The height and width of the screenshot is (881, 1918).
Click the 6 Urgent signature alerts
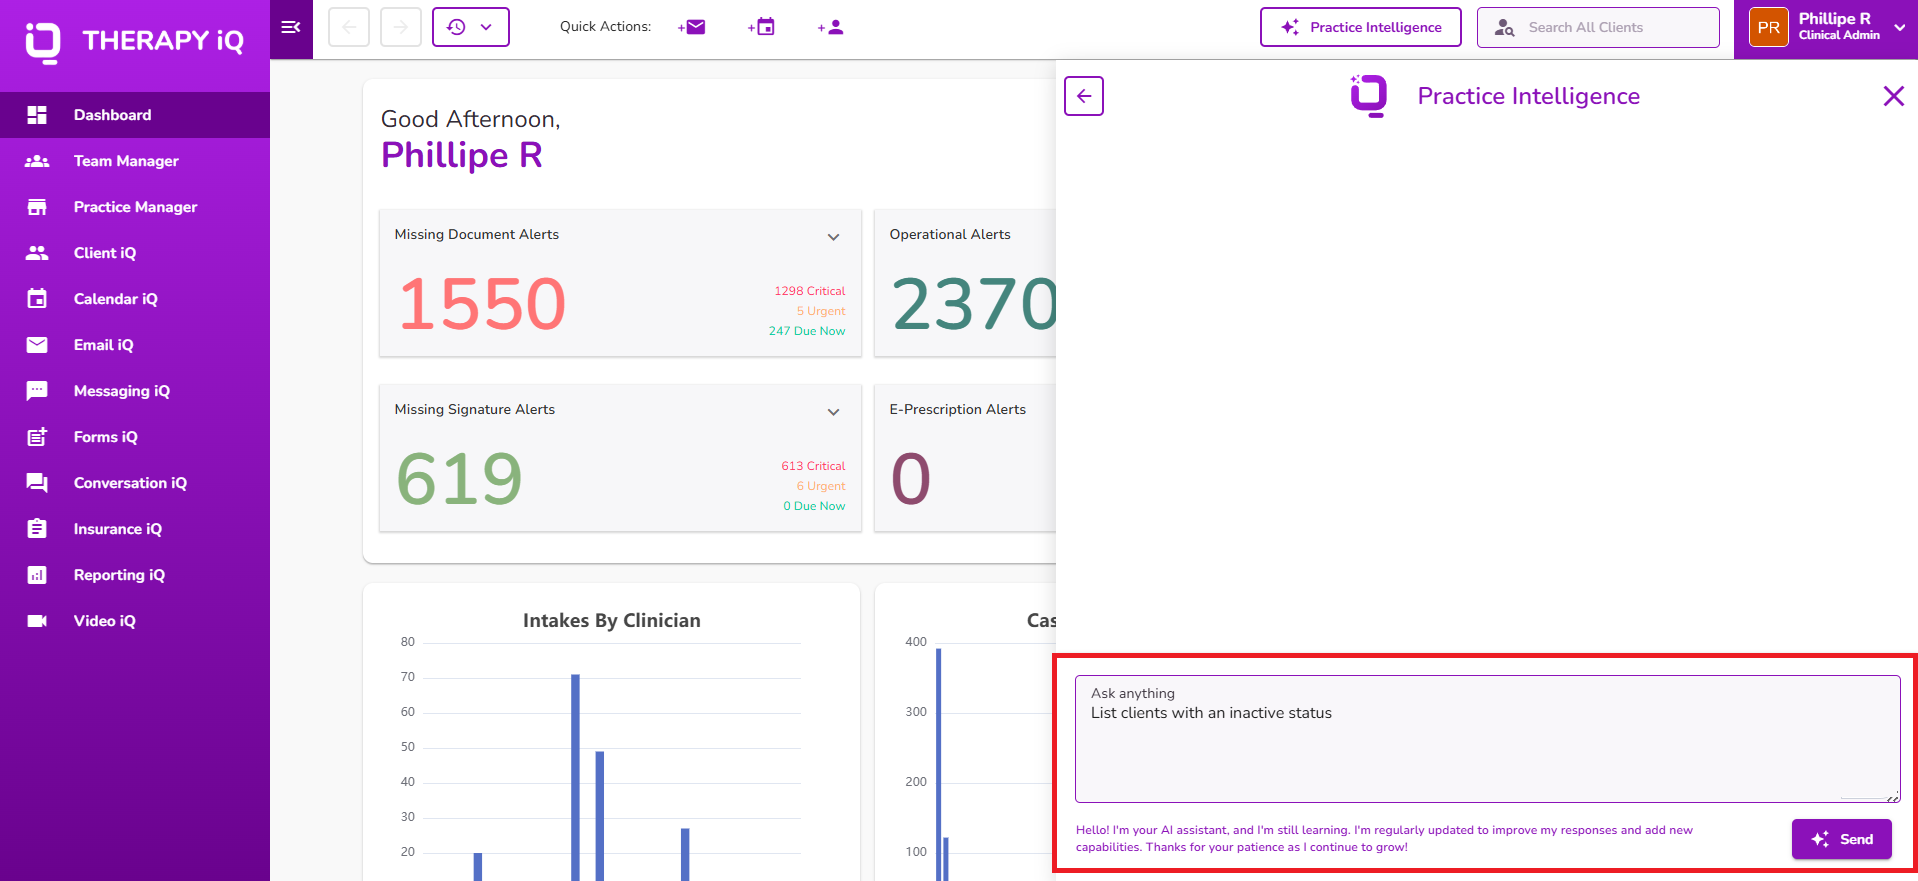click(x=820, y=486)
